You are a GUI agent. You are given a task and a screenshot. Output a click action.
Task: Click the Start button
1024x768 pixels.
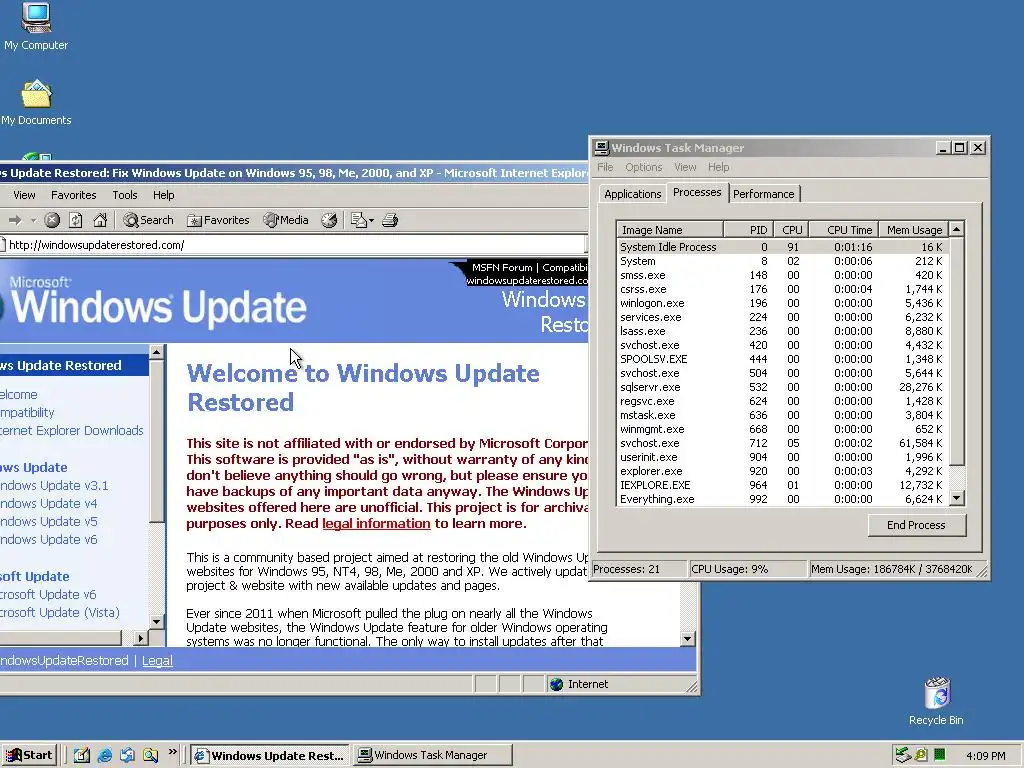(x=29, y=756)
